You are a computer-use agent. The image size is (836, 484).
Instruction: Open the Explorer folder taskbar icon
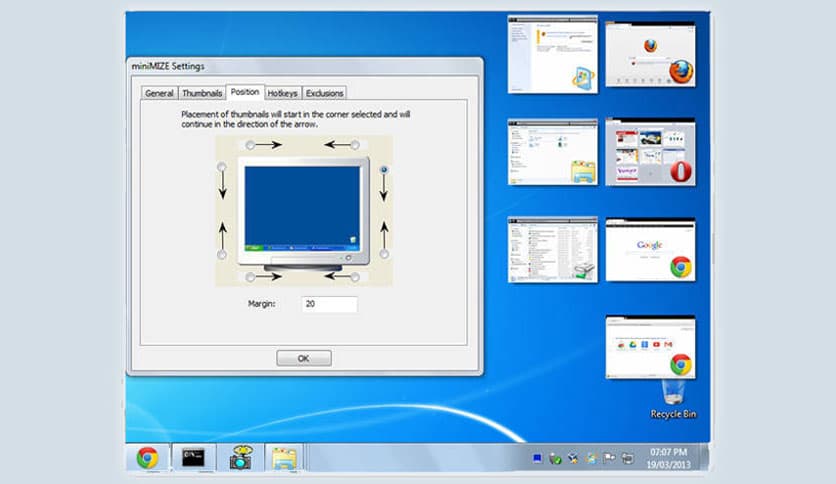click(284, 457)
